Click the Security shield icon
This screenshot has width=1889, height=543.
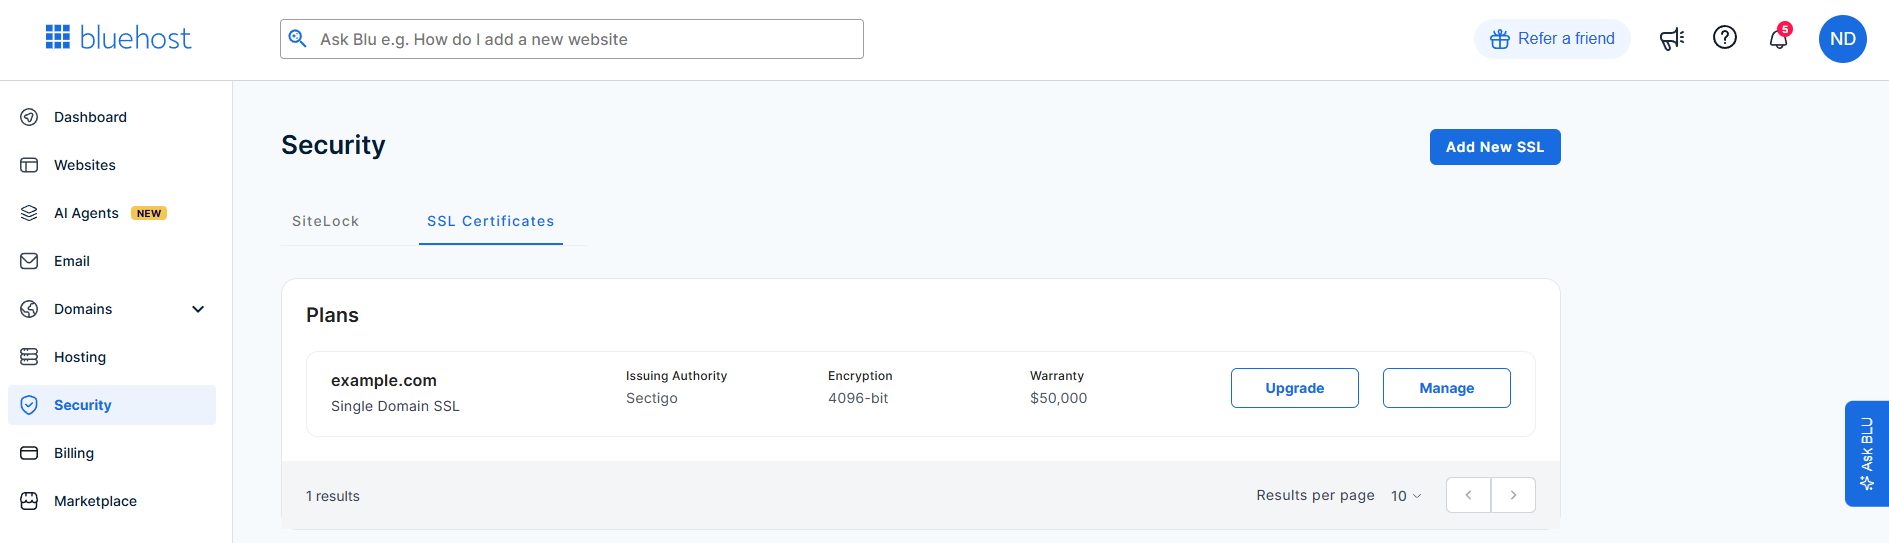click(x=29, y=405)
